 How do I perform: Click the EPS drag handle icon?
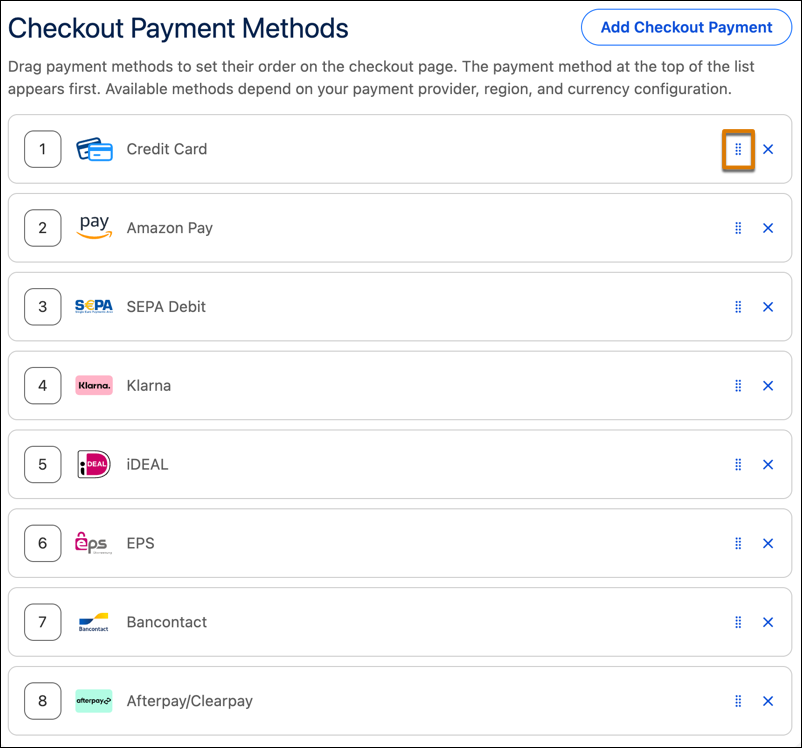point(738,543)
